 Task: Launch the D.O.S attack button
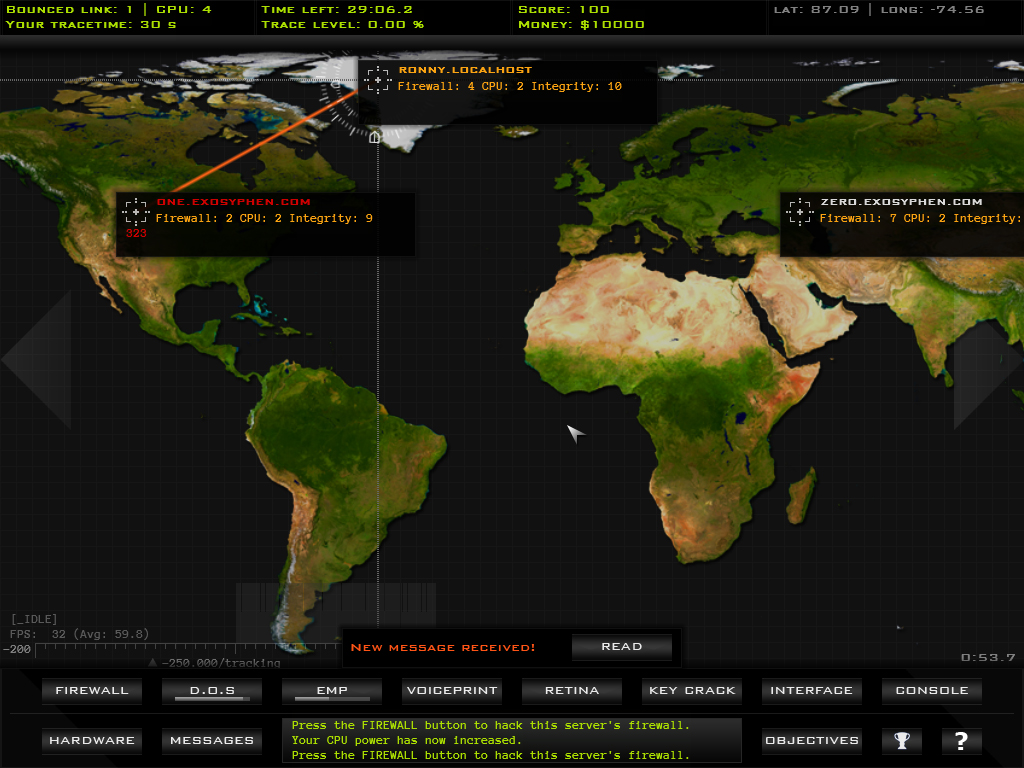click(x=212, y=691)
